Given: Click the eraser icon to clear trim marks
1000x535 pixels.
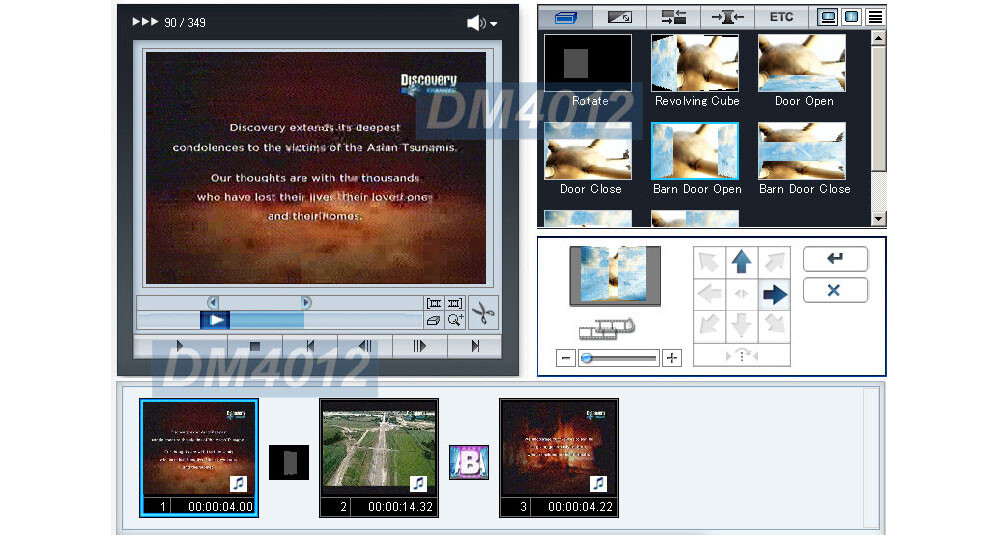Looking at the screenshot, I should coord(434,320).
